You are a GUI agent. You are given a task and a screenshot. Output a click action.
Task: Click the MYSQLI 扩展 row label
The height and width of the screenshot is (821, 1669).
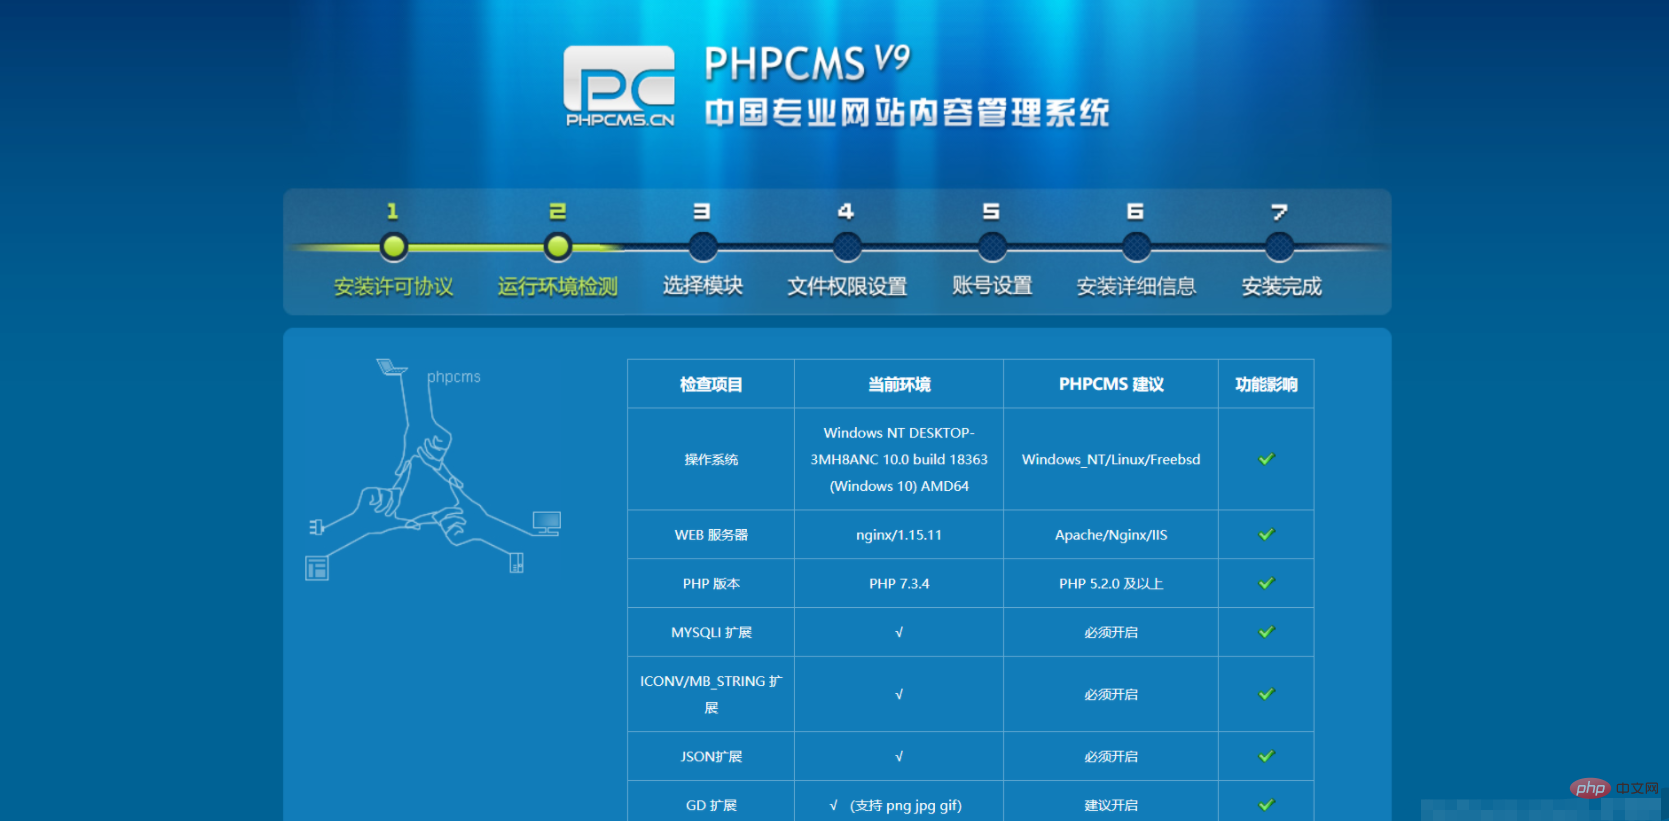point(711,633)
